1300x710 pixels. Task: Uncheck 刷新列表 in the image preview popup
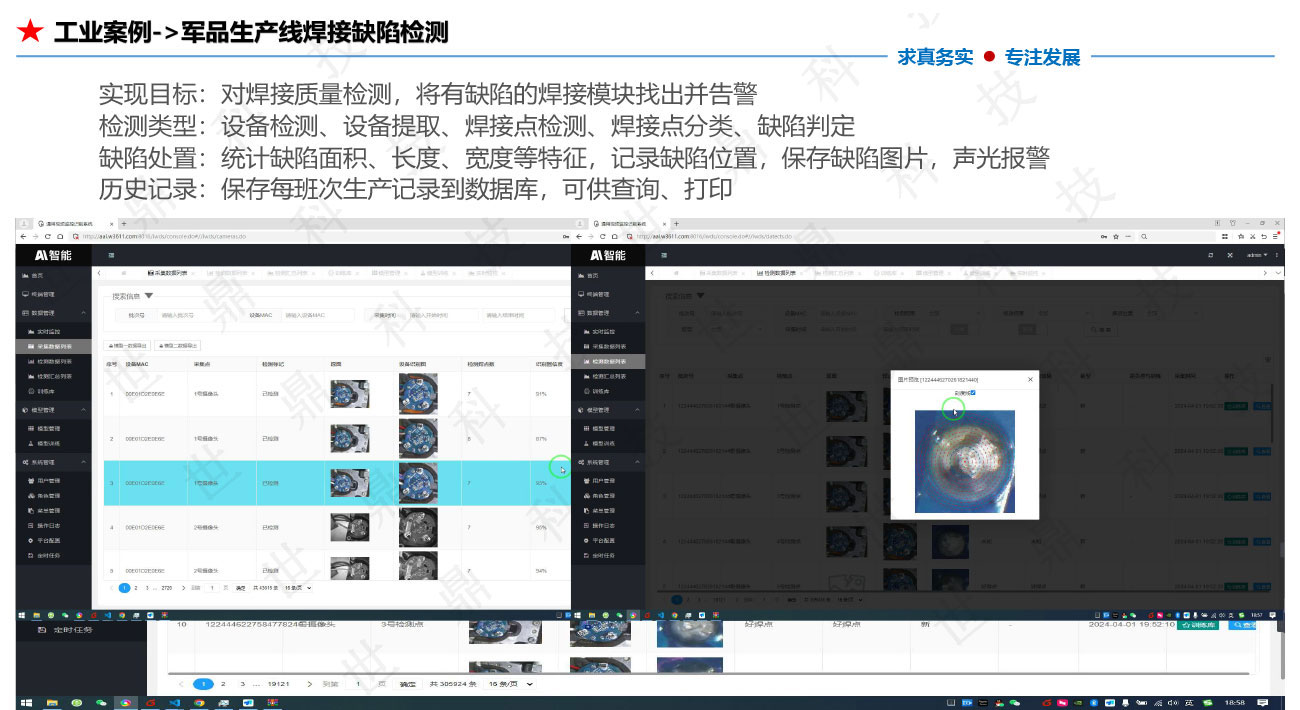[973, 393]
